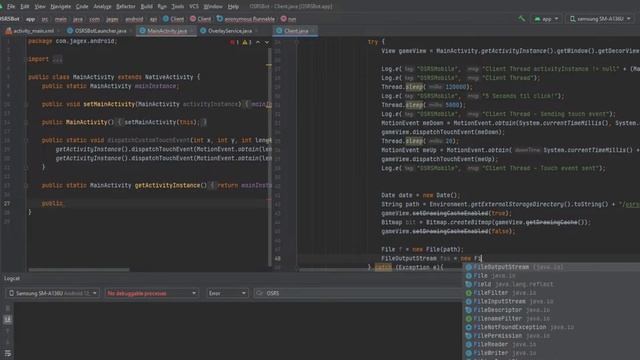This screenshot has width=640, height=360.
Task: Open the View menu
Action: click(40, 7)
